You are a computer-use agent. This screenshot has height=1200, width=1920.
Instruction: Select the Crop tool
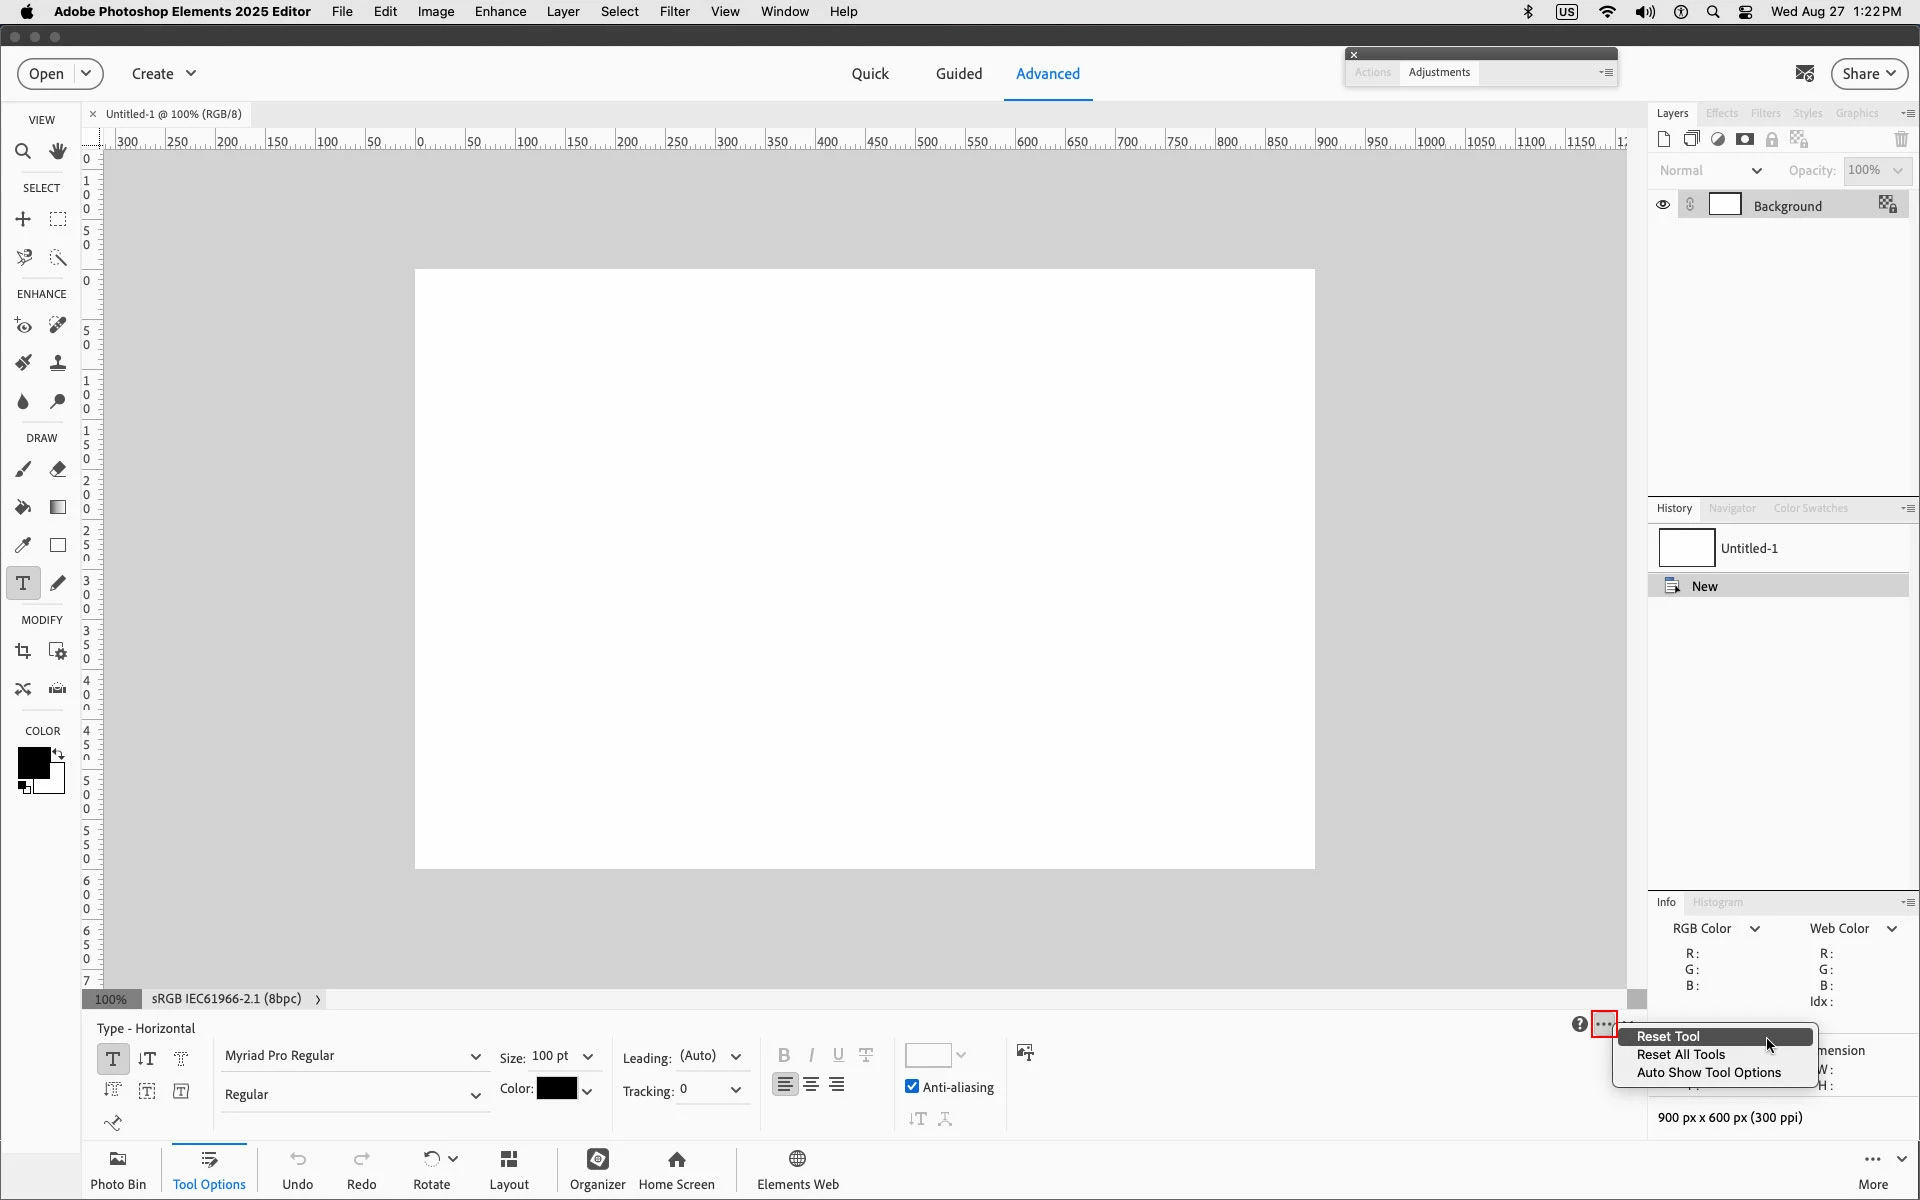click(x=23, y=652)
